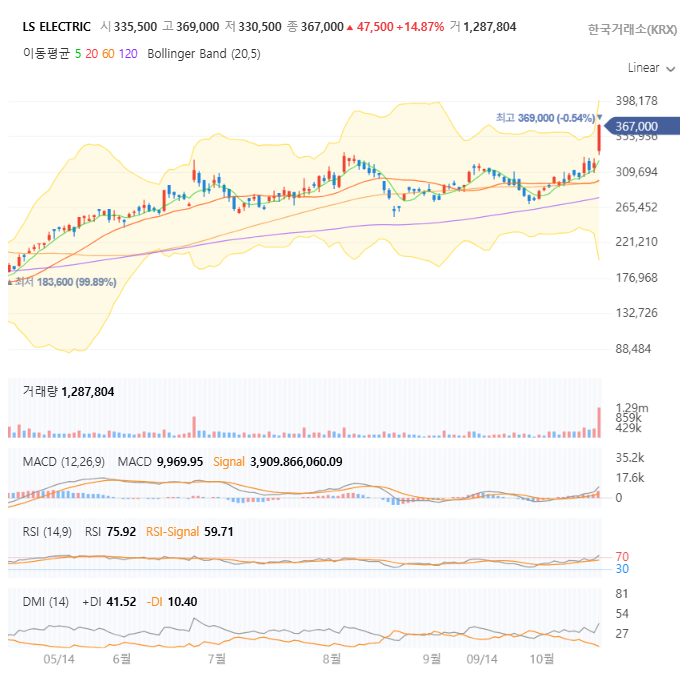Click the 05/14 date axis label
680x697 pixels.
coord(59,659)
